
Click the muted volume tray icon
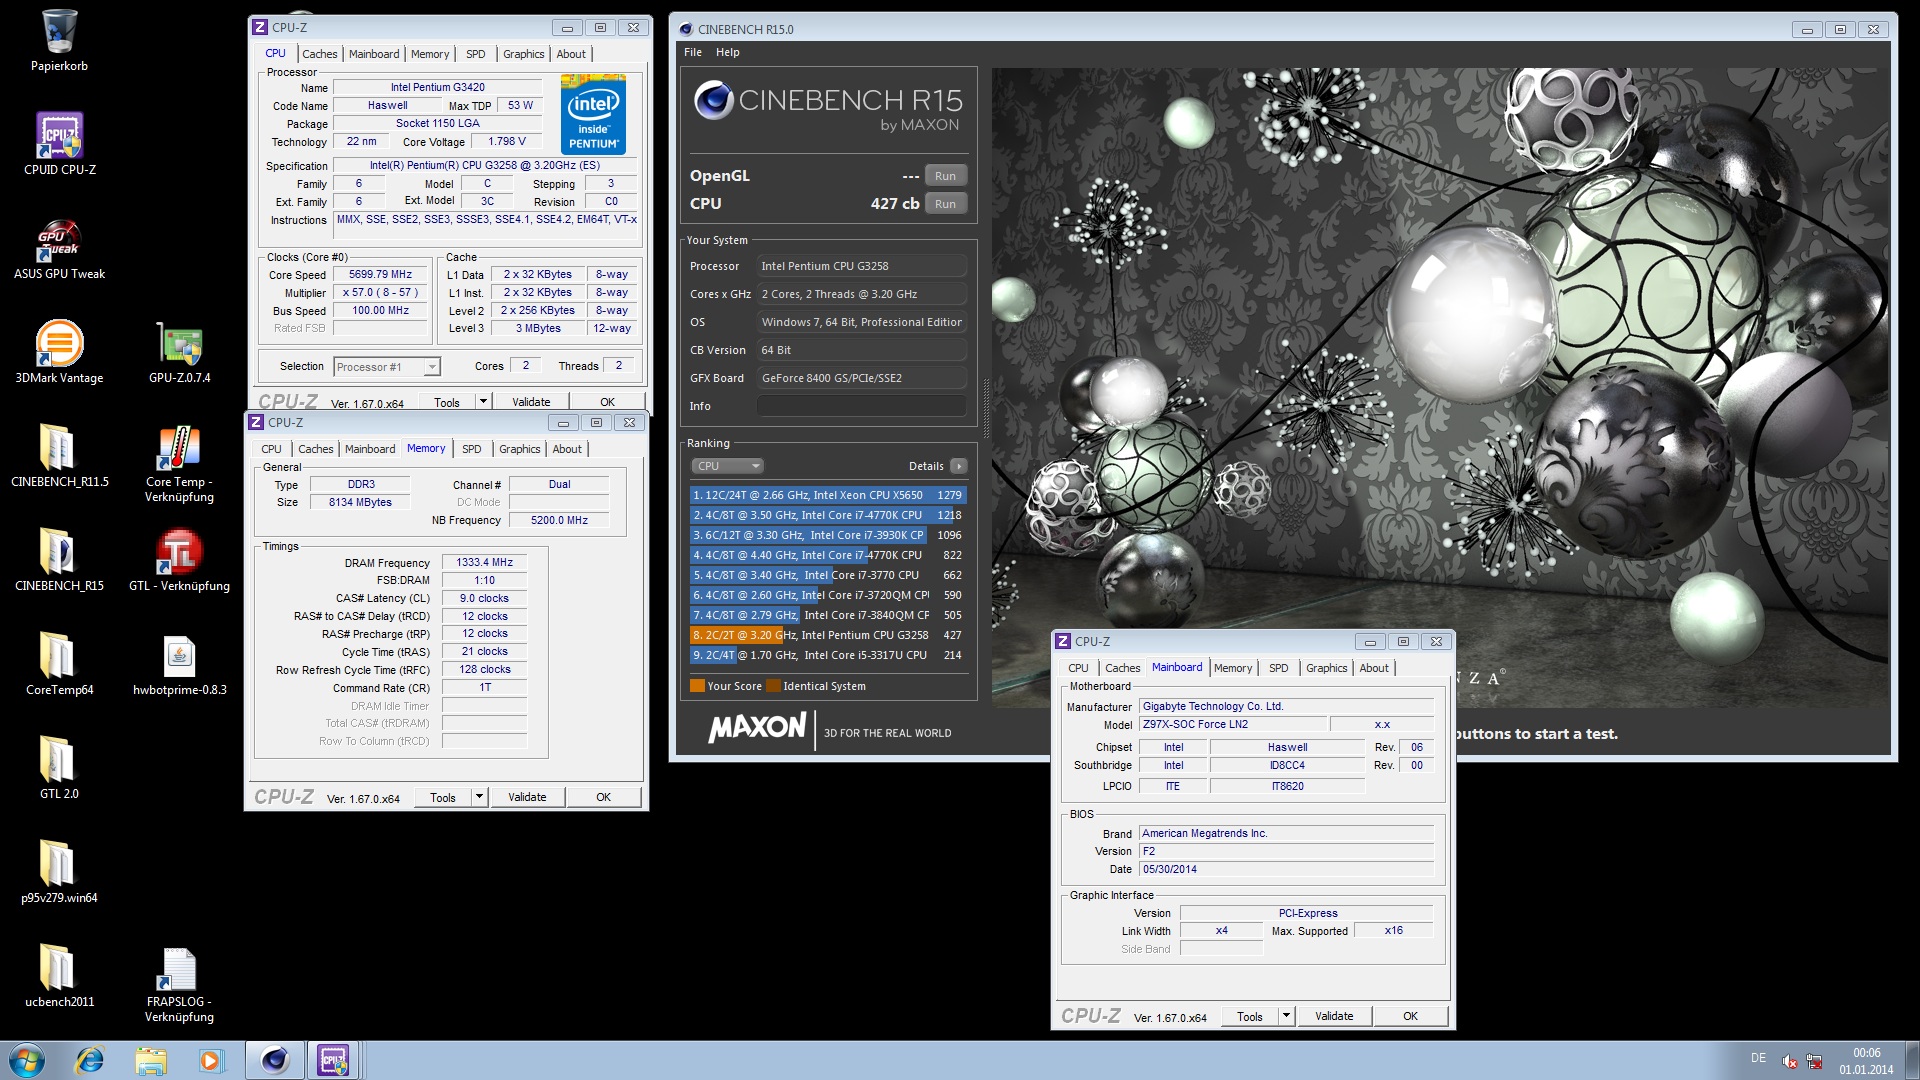point(1789,1062)
